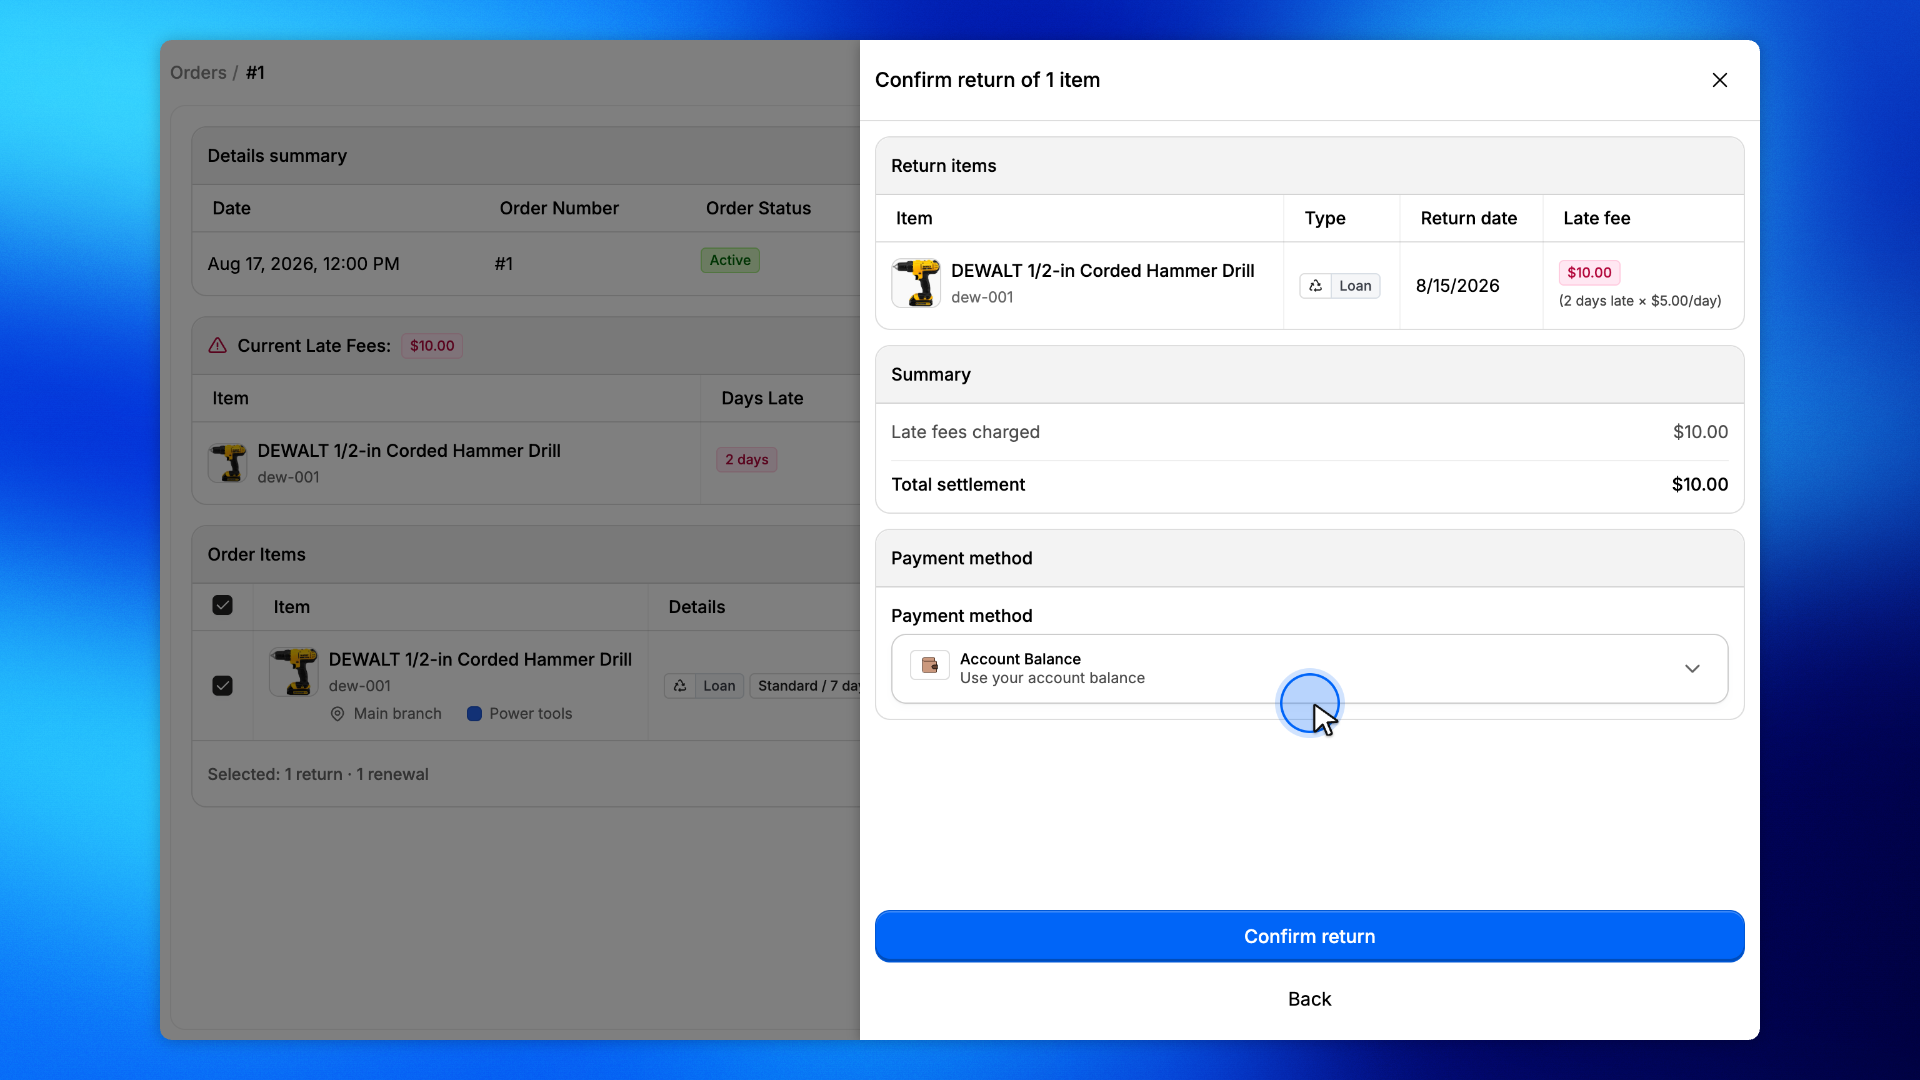Click the hammer drill thumbnail in Return items
1920x1080 pixels.
tap(916, 284)
